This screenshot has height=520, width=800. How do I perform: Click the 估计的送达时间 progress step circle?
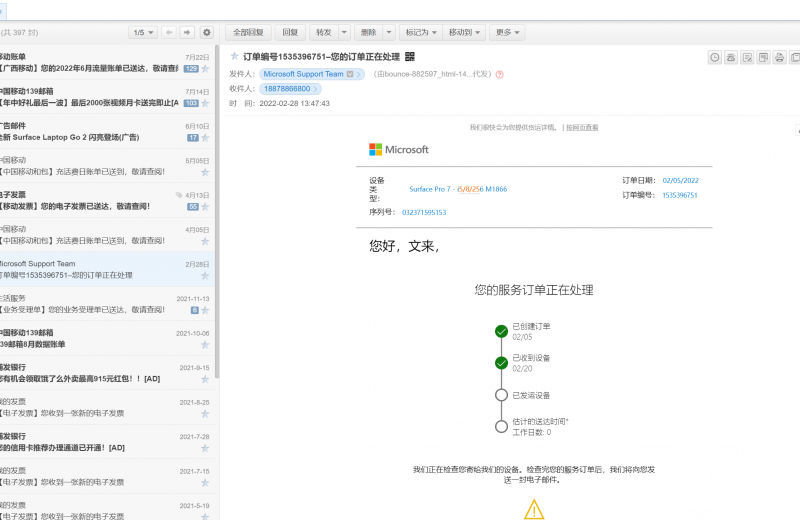coord(502,426)
